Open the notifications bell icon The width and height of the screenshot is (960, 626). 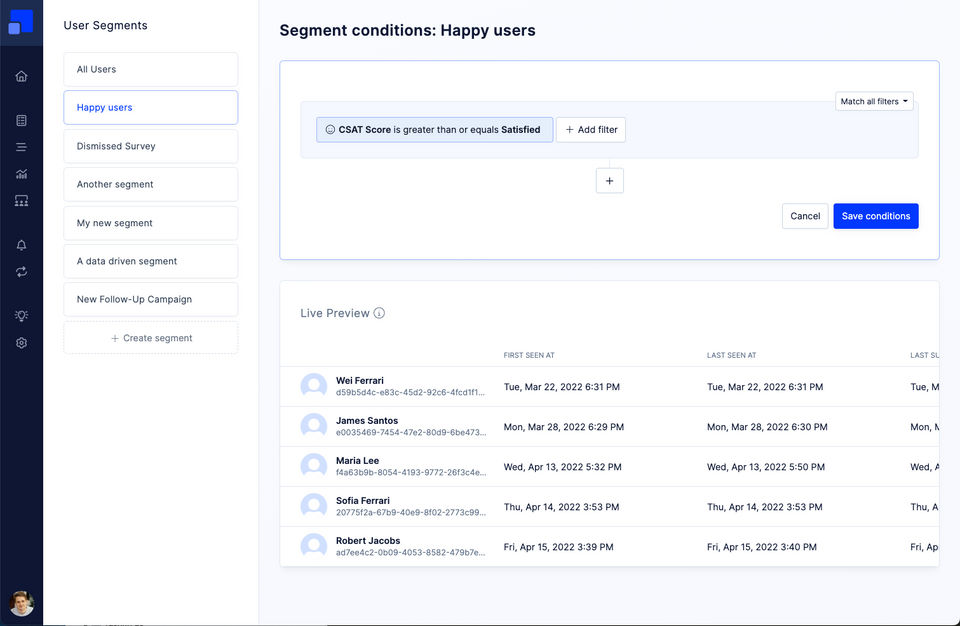pyautogui.click(x=21, y=245)
